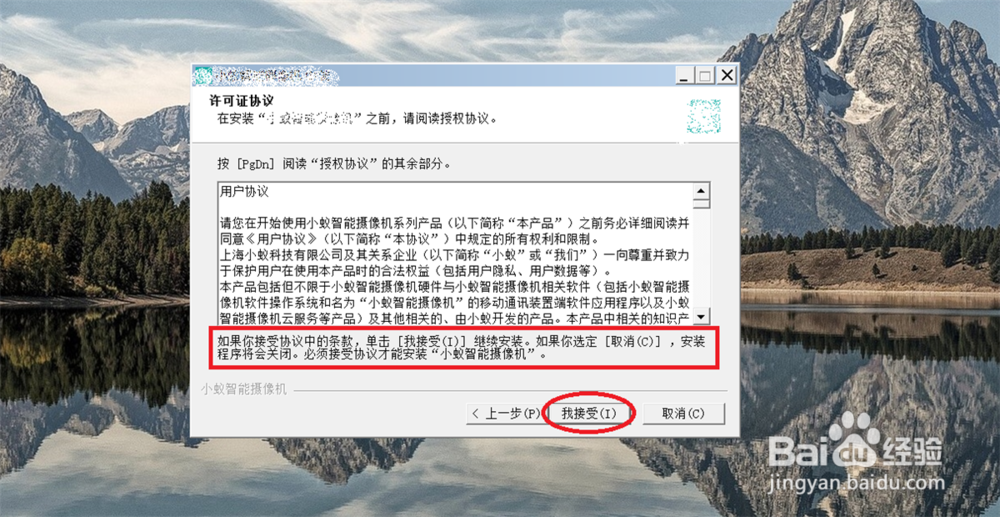Click inside the 用户协议 license text box
The height and width of the screenshot is (517, 1000).
click(x=455, y=254)
